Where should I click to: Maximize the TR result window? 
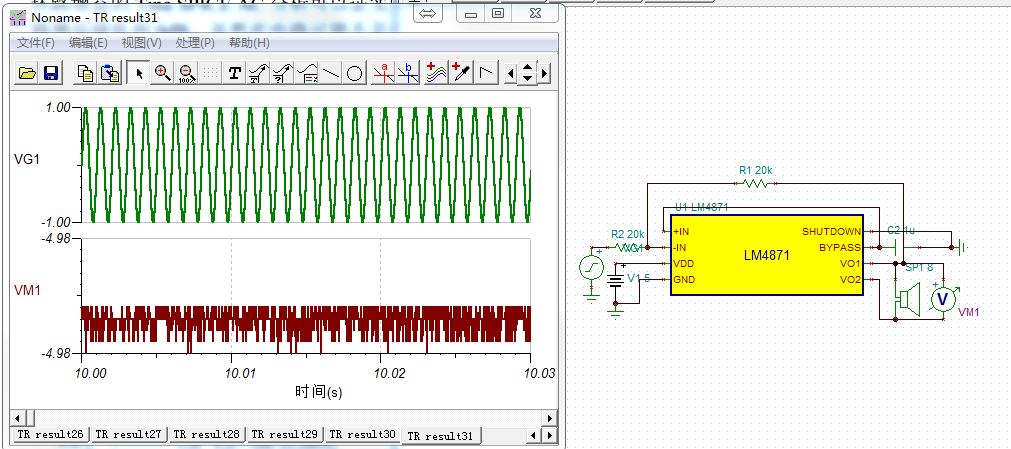click(497, 13)
